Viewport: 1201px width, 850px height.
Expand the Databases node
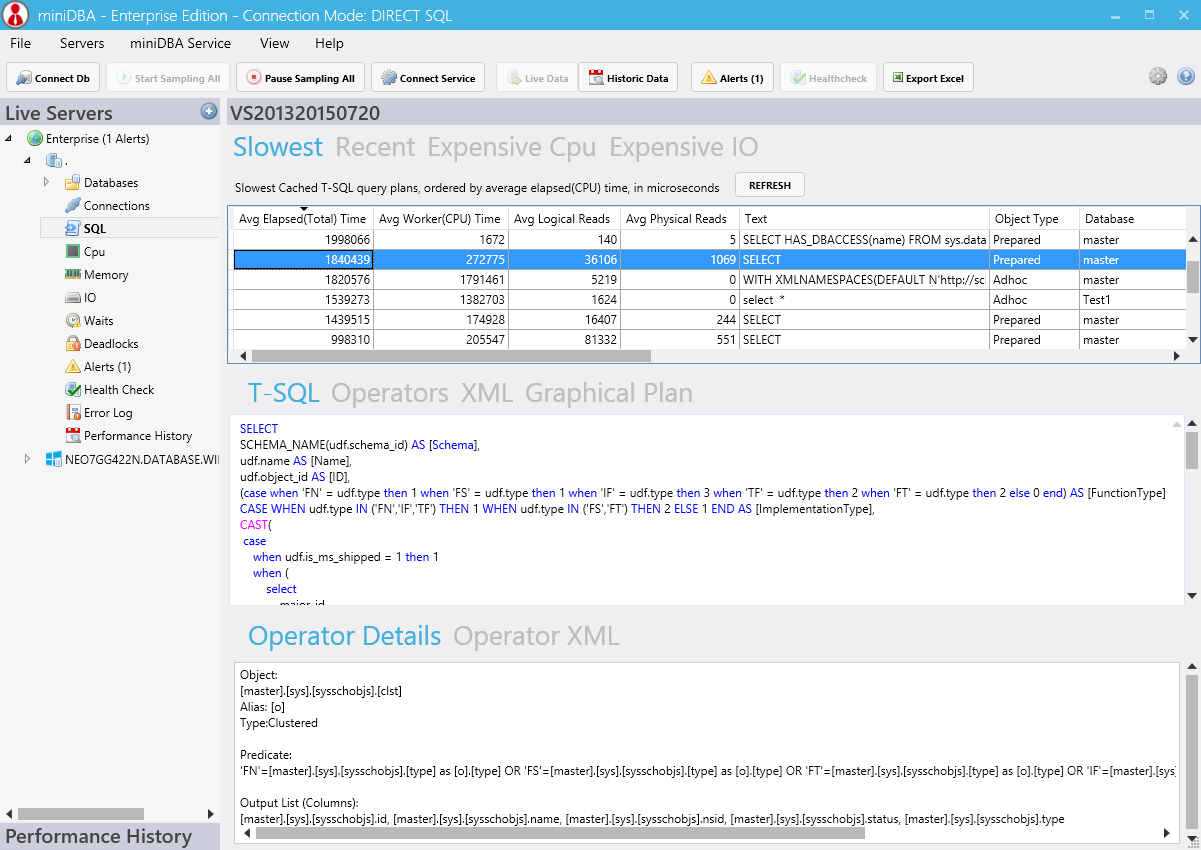(x=46, y=183)
